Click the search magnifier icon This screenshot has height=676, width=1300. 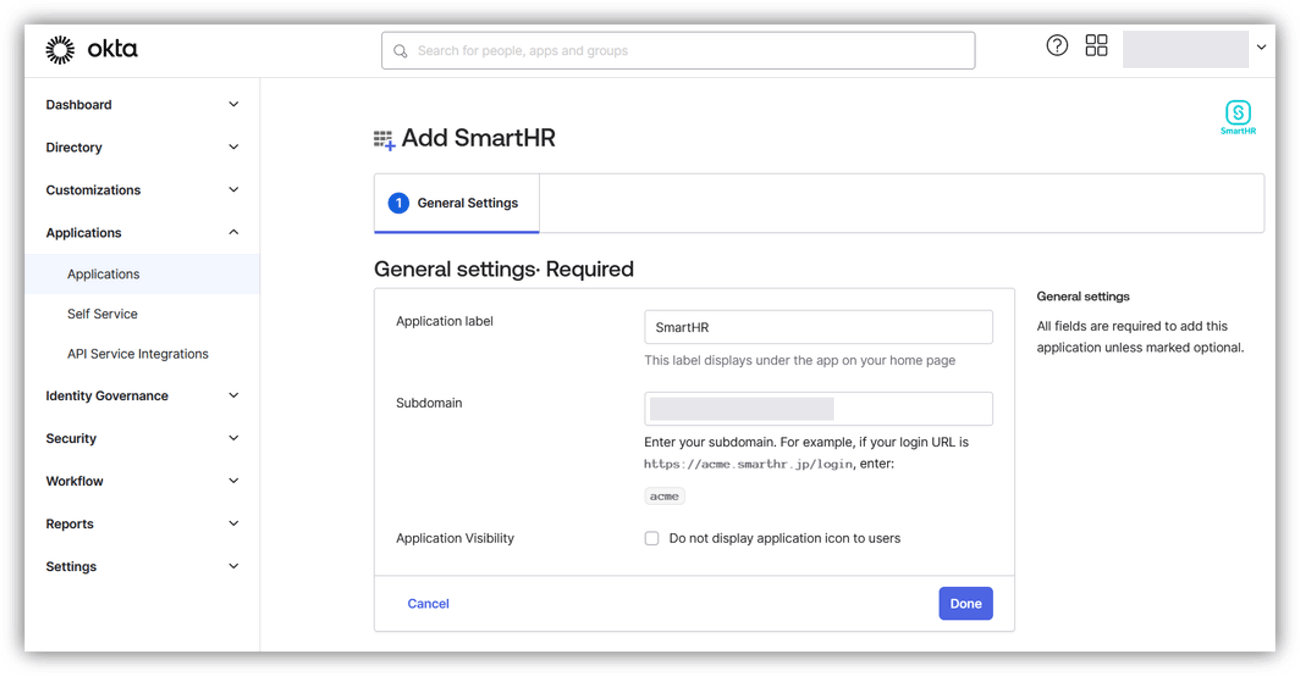click(400, 51)
